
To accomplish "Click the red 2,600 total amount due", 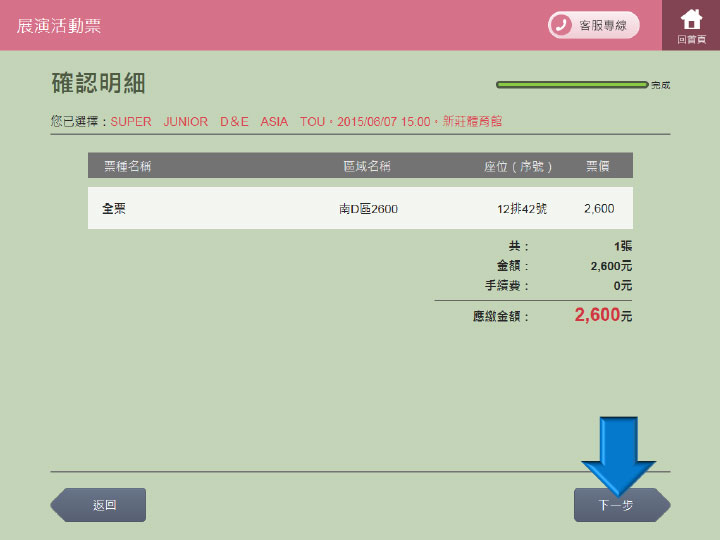I will (597, 315).
